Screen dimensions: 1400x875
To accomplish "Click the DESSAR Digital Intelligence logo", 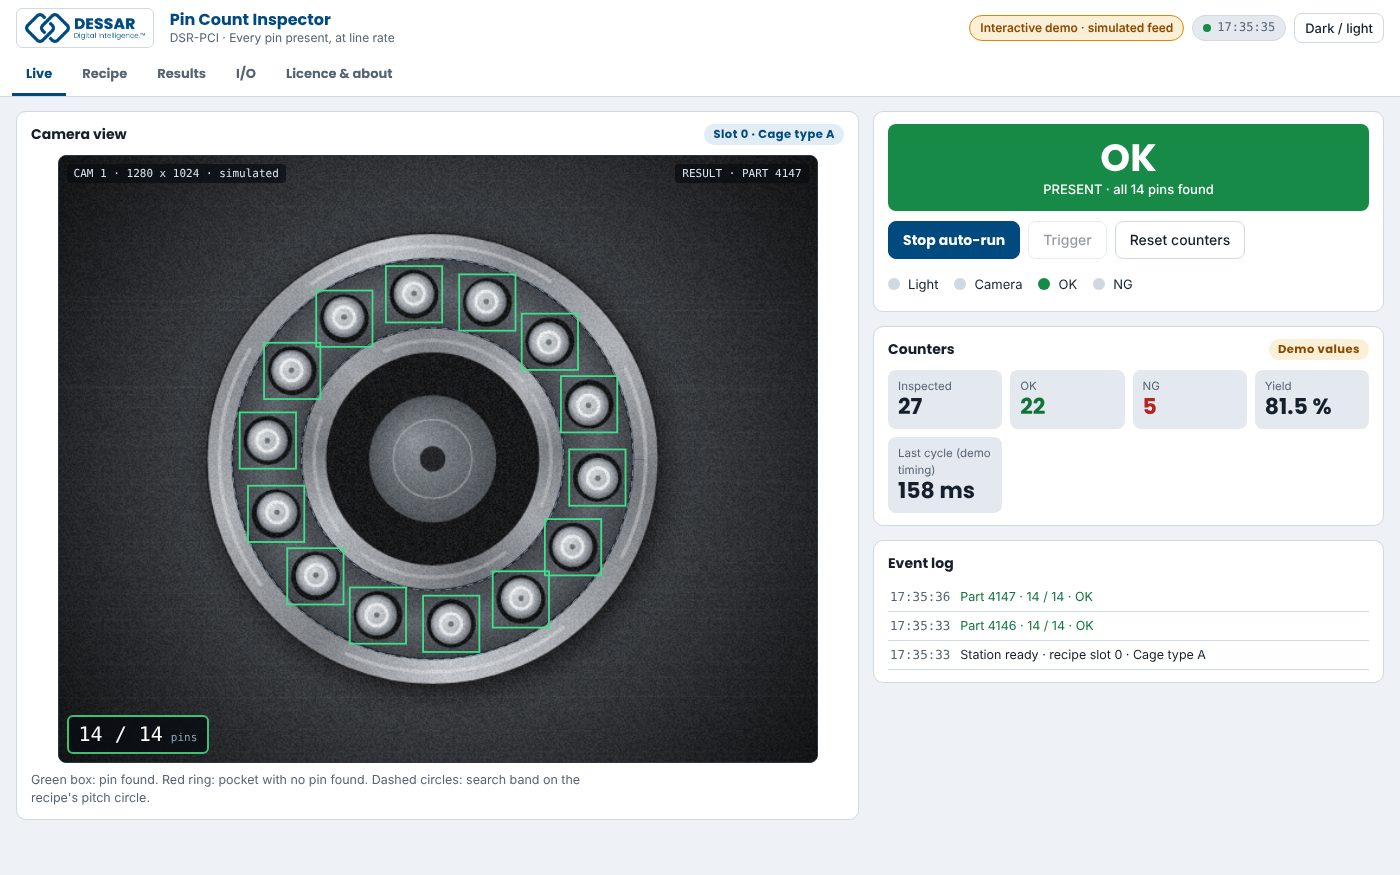I will pos(85,28).
